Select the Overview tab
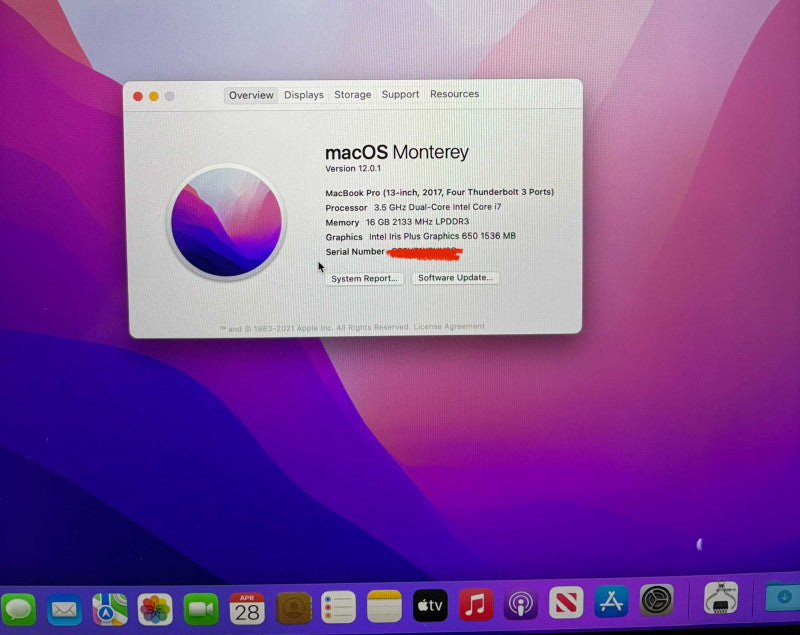This screenshot has height=635, width=800. pos(251,95)
